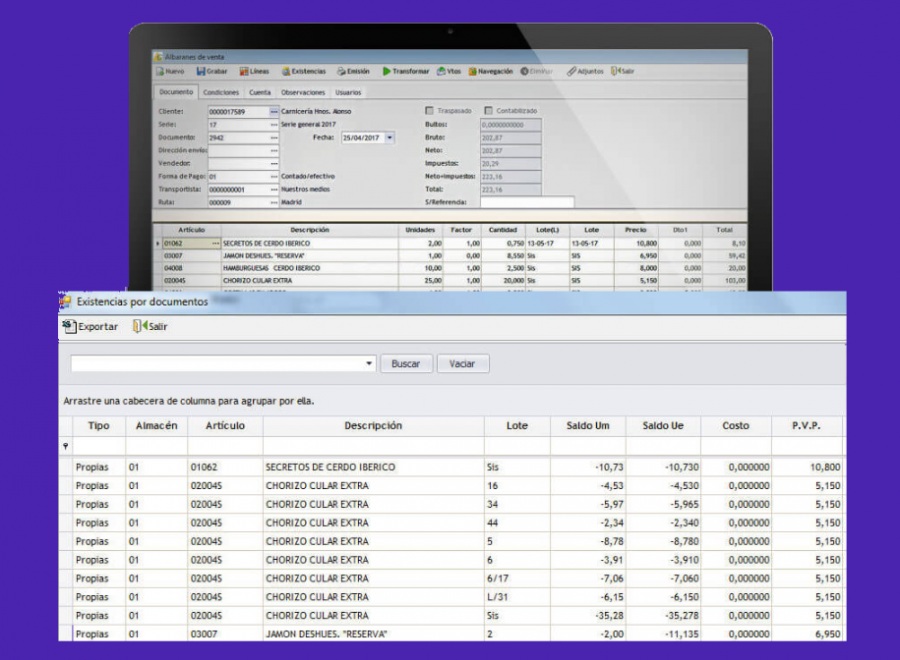The image size is (900, 660).
Task: Open the Vendedor lookup ellipsis button
Action: pyautogui.click(x=274, y=164)
